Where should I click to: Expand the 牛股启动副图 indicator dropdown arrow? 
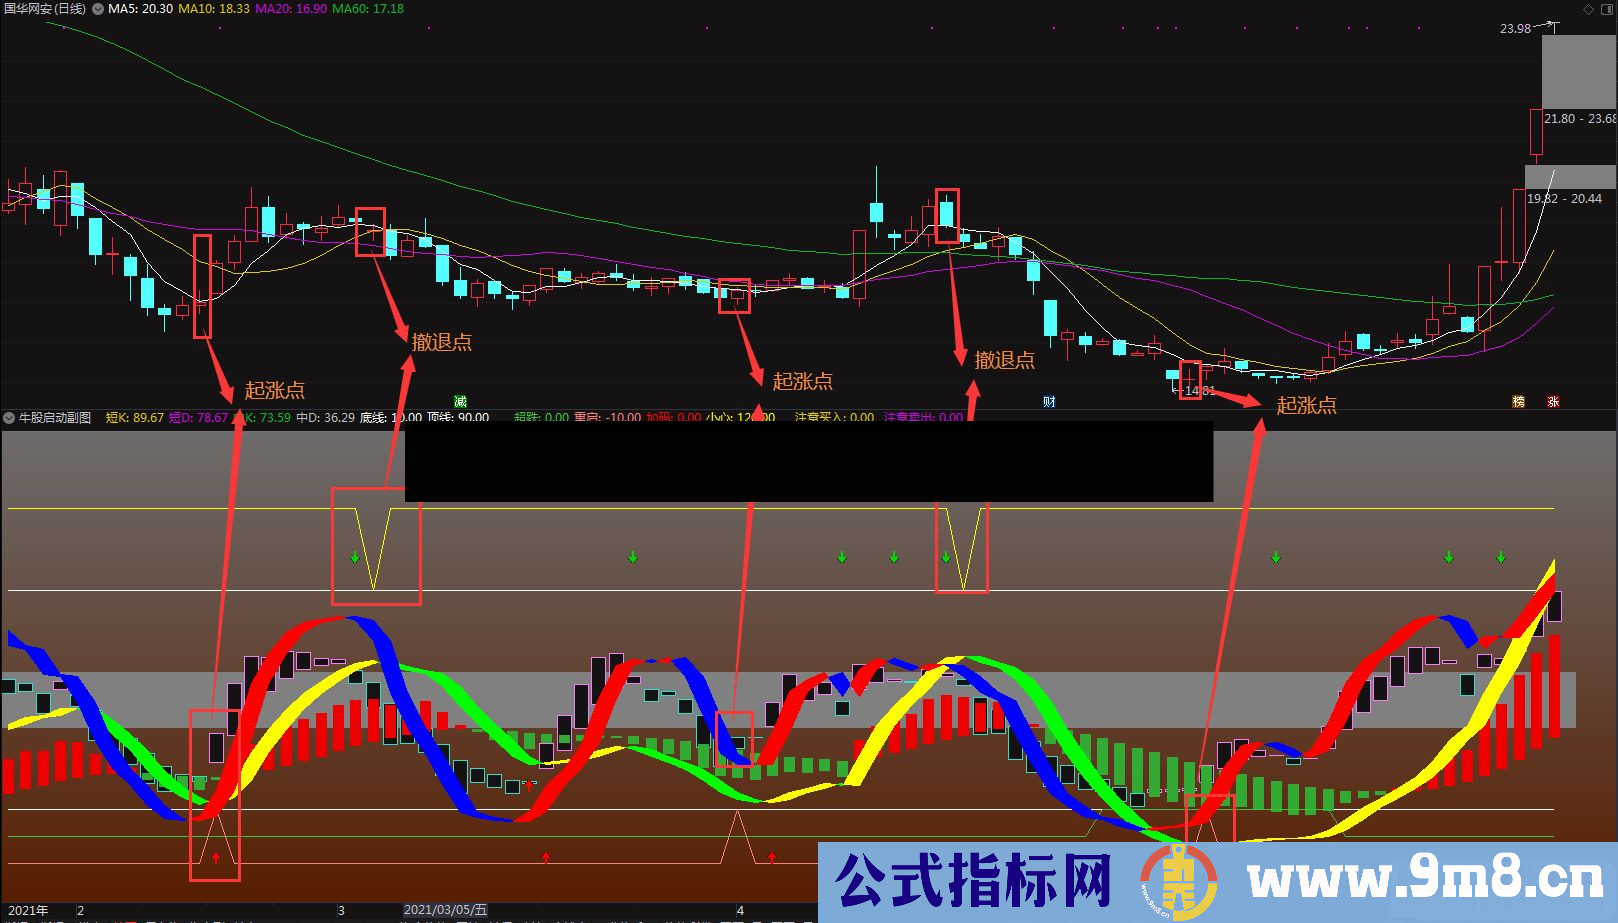point(9,418)
